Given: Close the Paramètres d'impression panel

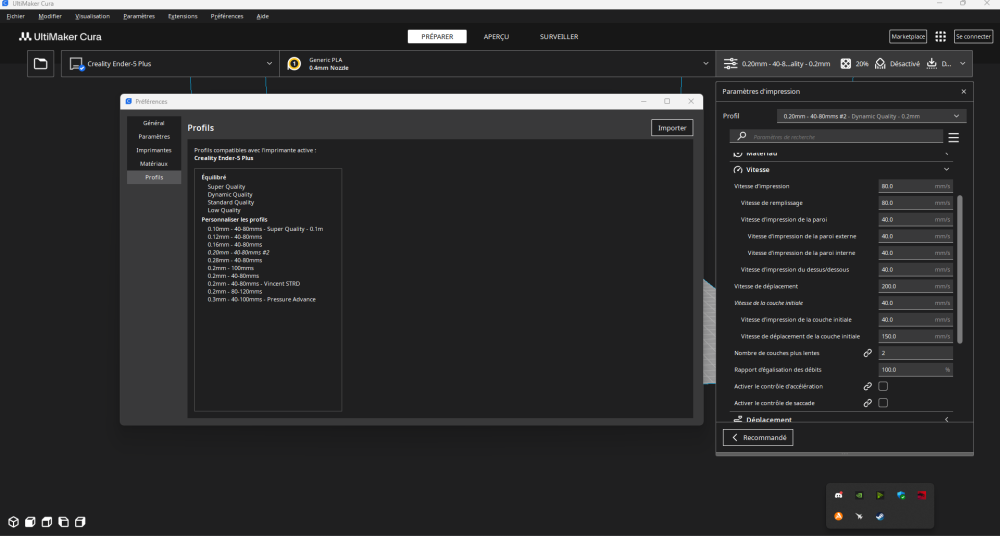Looking at the screenshot, I should coord(963,91).
